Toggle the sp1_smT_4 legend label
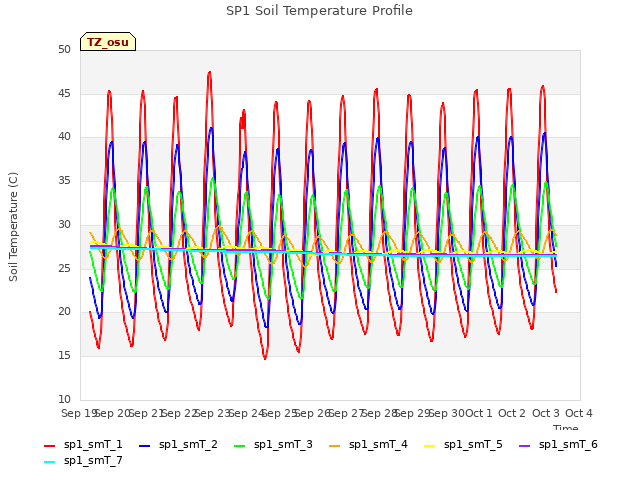The height and width of the screenshot is (480, 640). pyautogui.click(x=378, y=444)
